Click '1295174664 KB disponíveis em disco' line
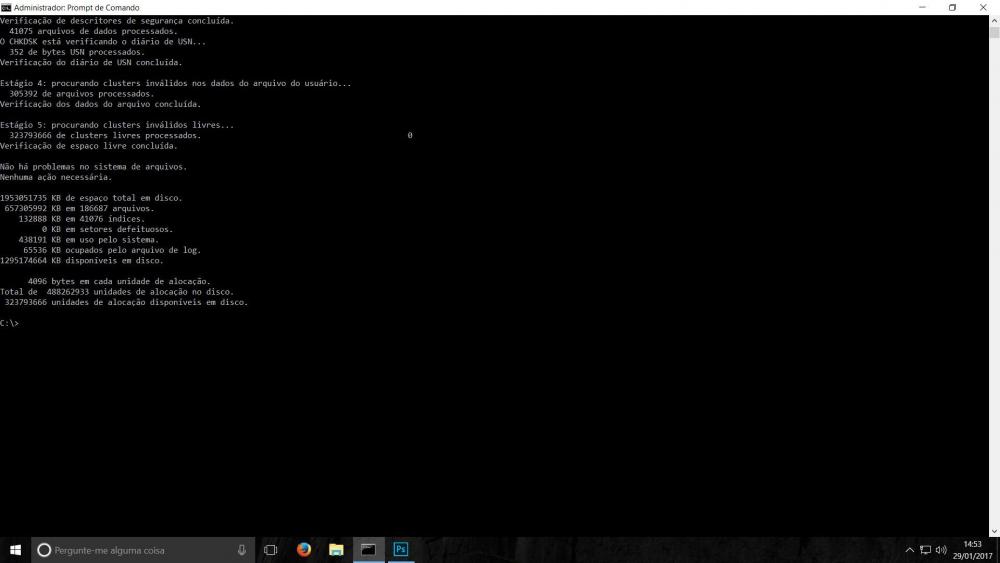Image resolution: width=1000 pixels, height=563 pixels. [x=82, y=260]
